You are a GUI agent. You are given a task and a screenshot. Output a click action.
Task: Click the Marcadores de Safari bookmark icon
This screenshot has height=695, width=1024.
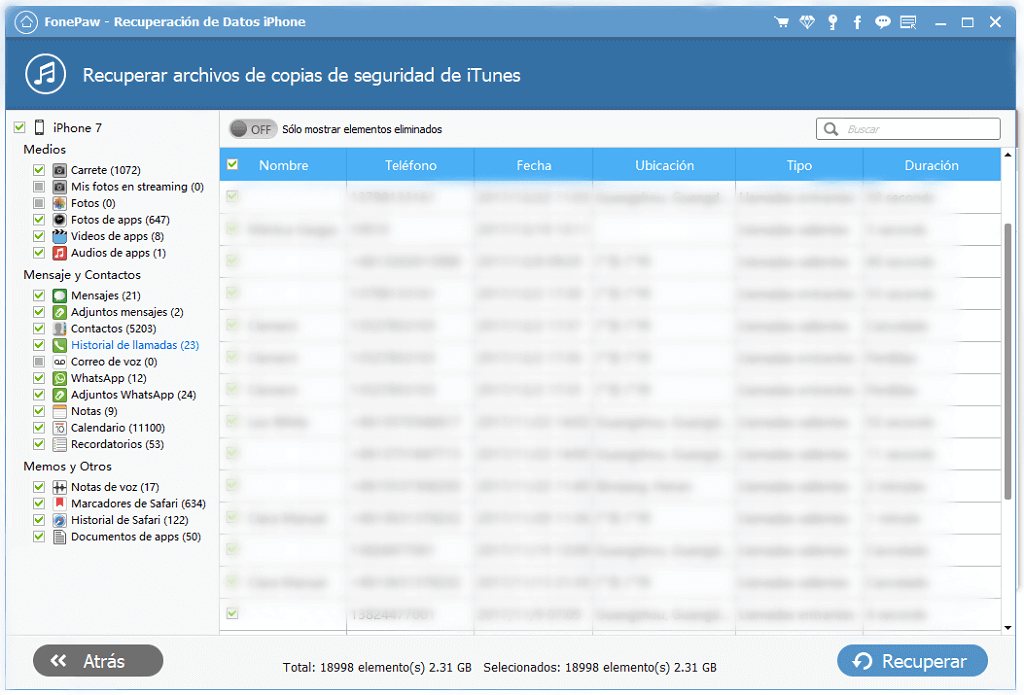59,504
